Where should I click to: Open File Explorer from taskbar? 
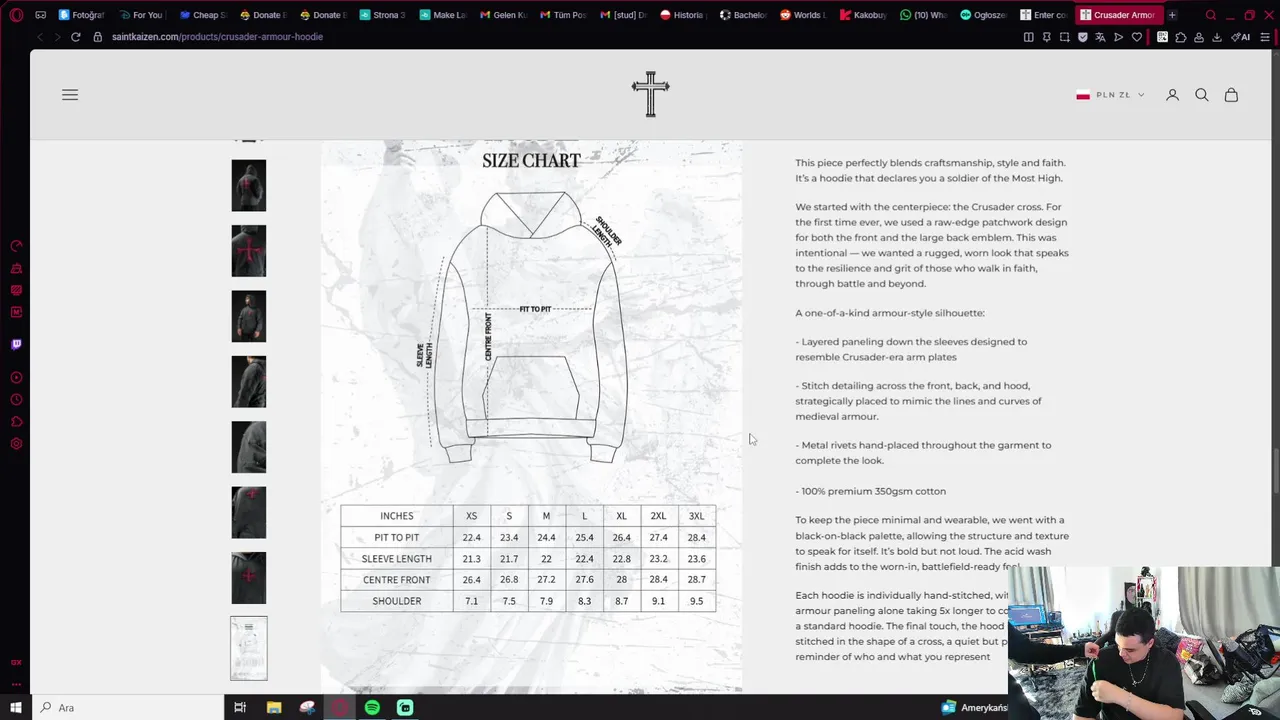[x=274, y=707]
